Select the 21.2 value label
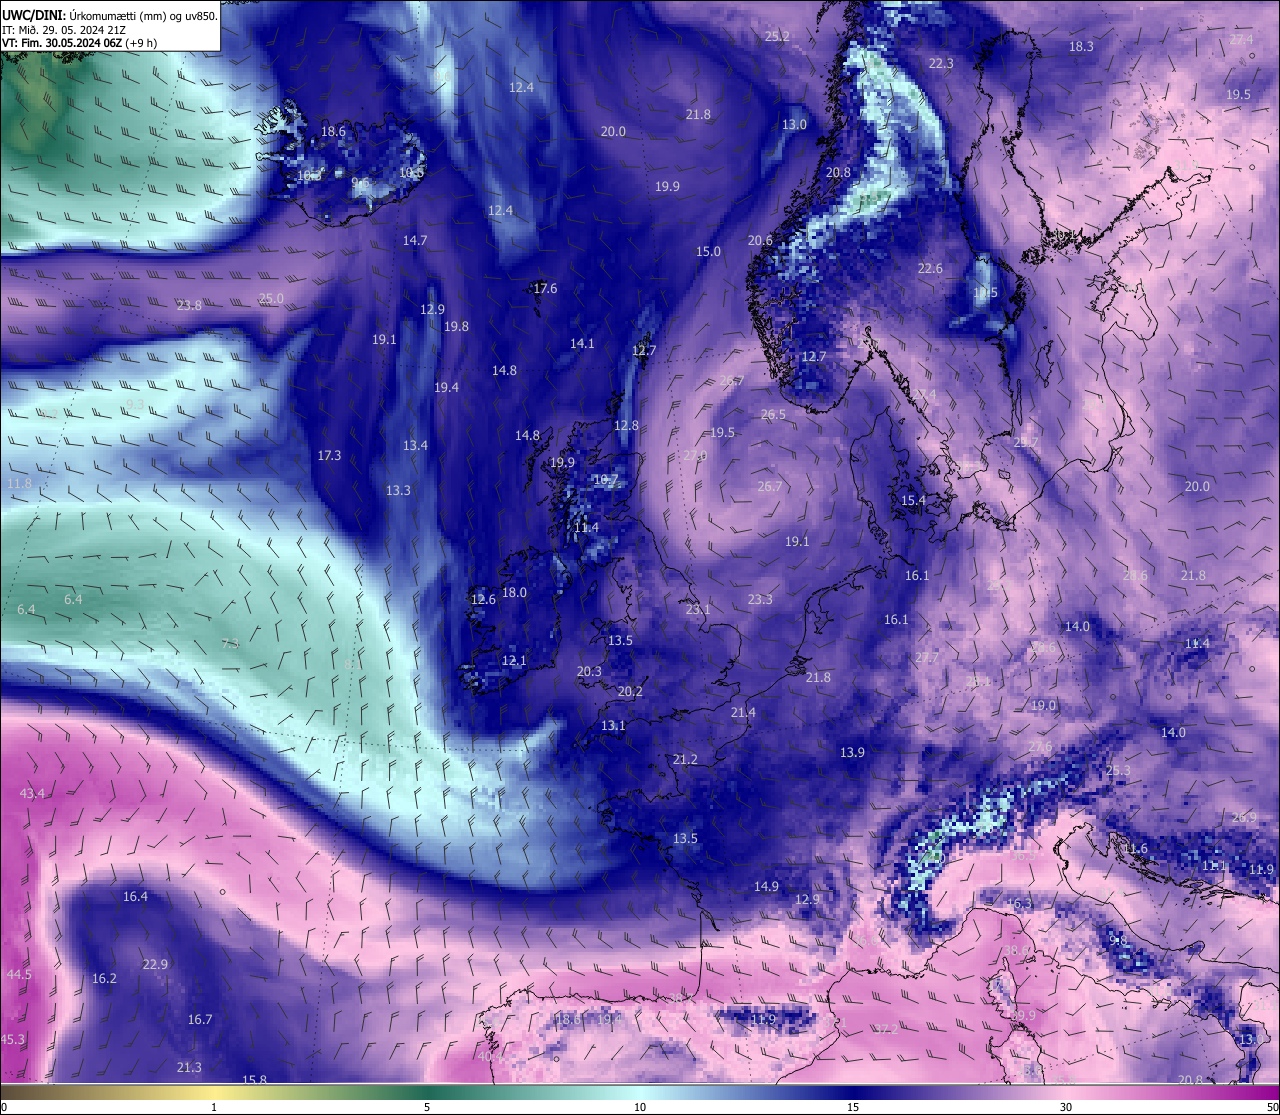 685,759
